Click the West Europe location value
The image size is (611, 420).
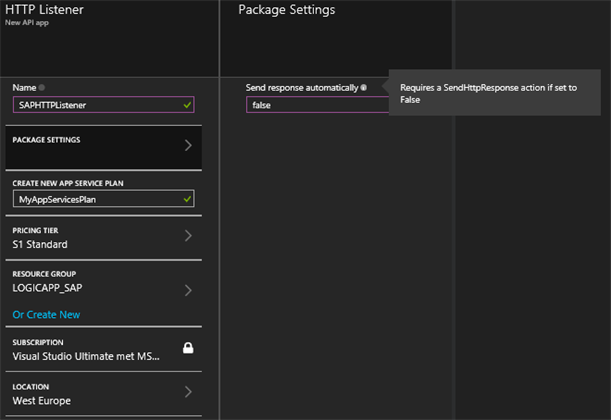click(x=42, y=401)
